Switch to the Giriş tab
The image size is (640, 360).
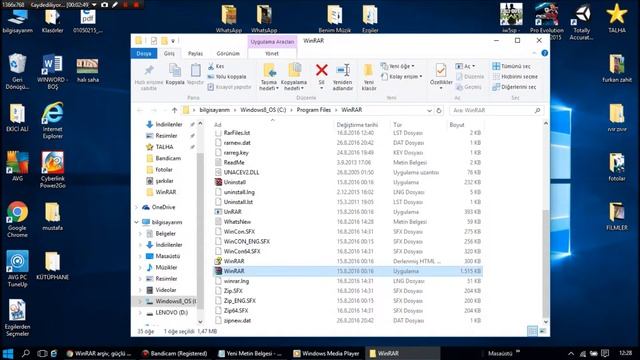point(169,53)
